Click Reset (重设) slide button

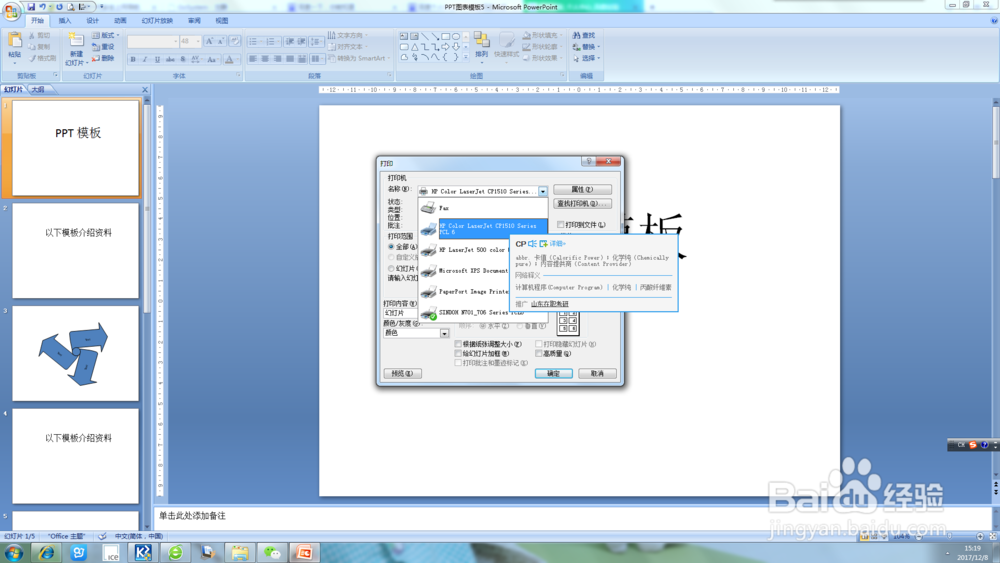click(103, 47)
